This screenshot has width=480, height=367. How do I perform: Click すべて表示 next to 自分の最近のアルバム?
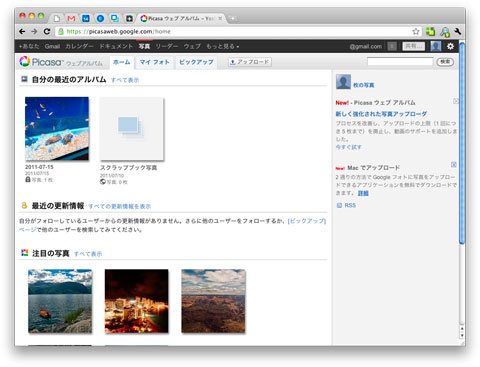pyautogui.click(x=125, y=80)
